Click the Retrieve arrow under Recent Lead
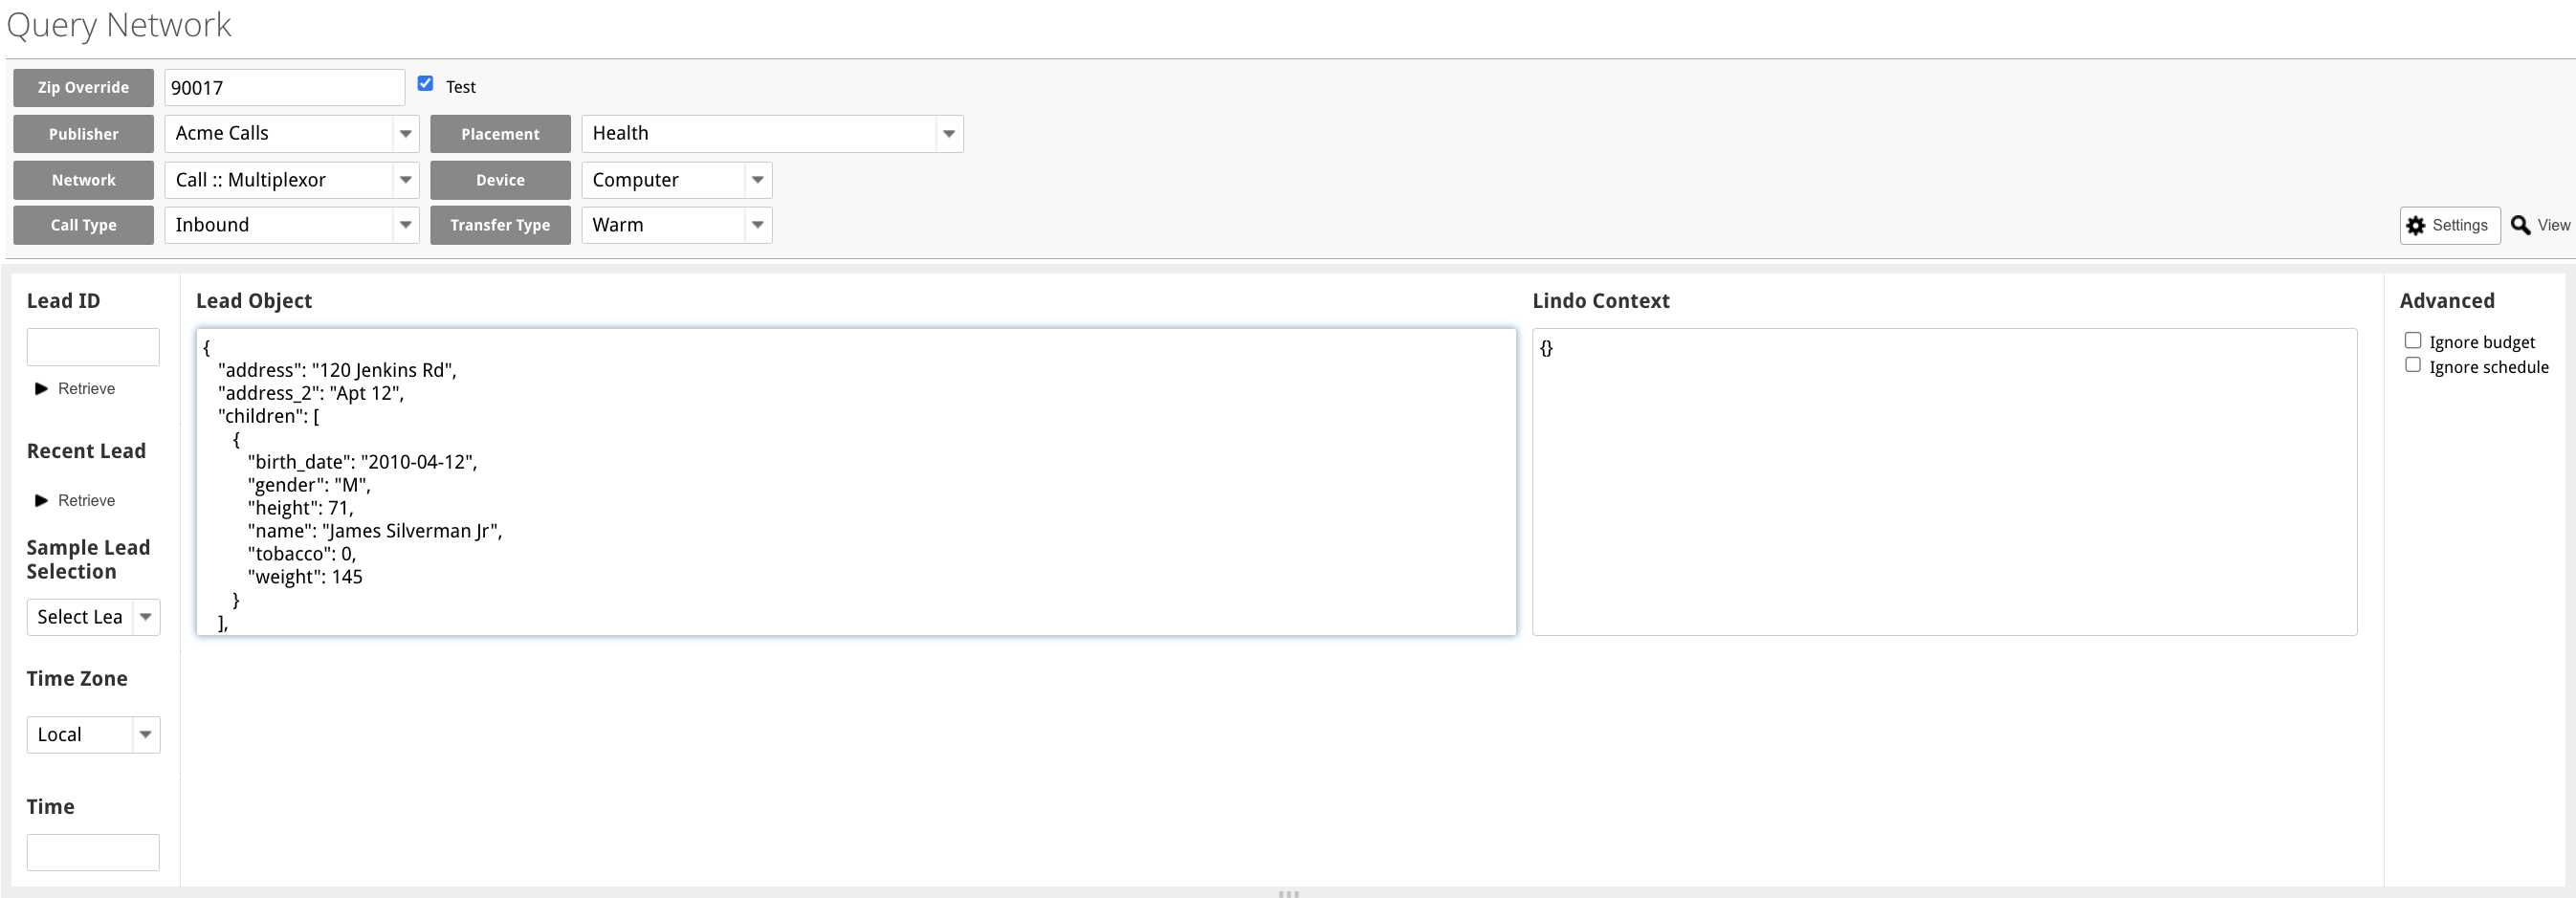The height and width of the screenshot is (898, 2576). click(x=41, y=500)
